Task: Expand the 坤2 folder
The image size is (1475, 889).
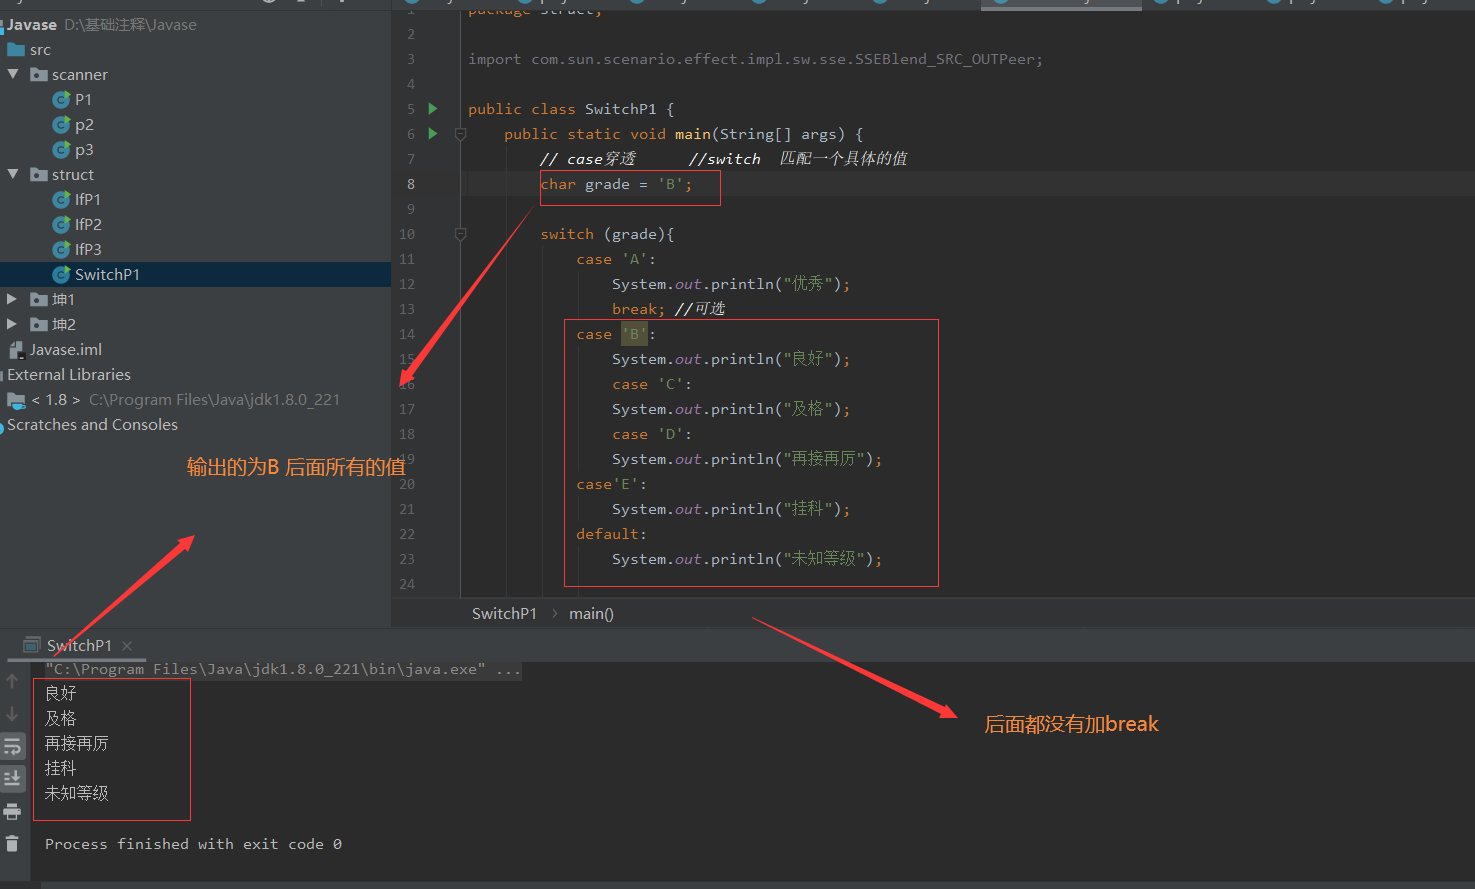Action: tap(12, 324)
